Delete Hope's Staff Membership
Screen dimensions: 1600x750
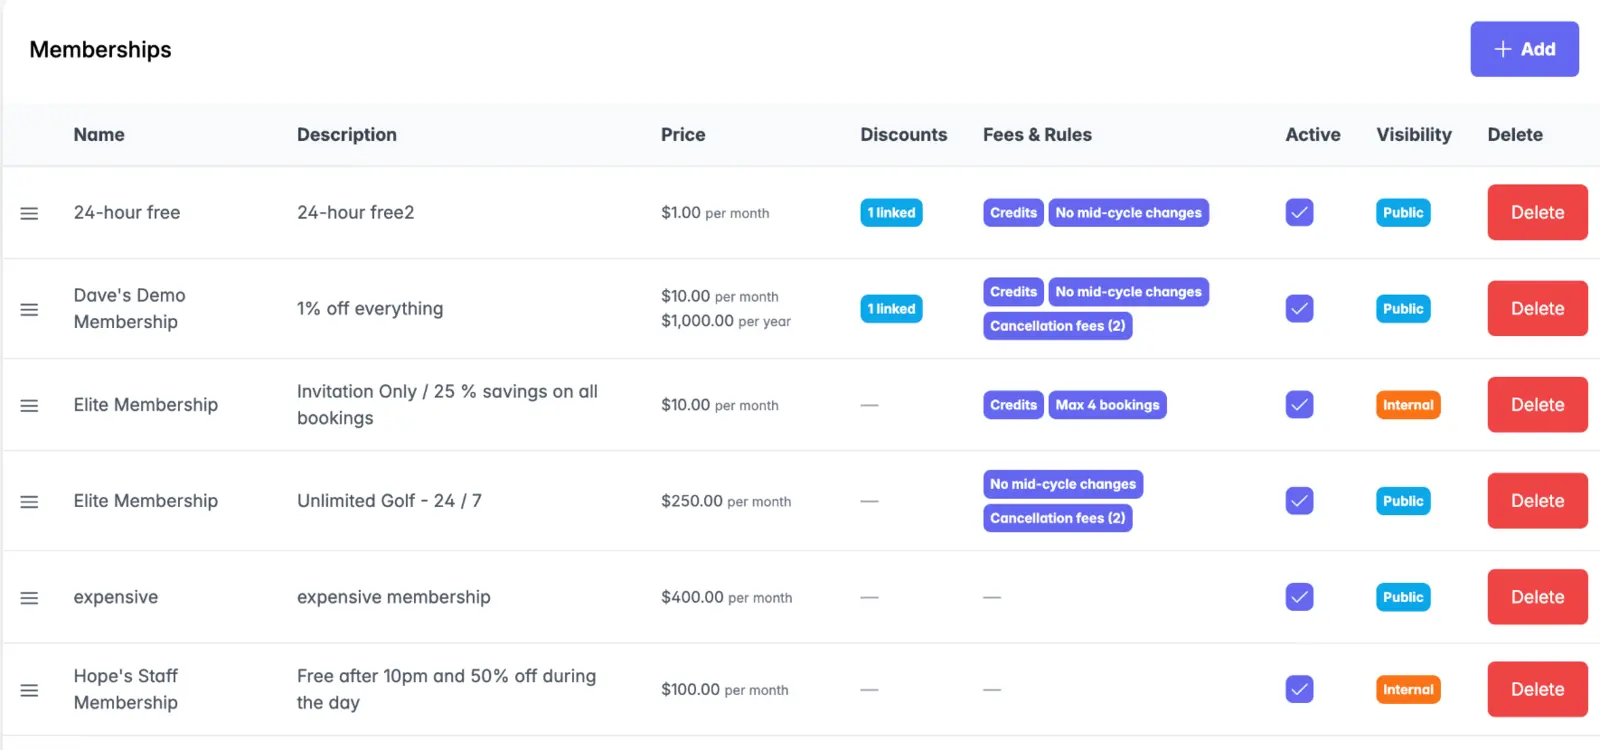point(1537,689)
